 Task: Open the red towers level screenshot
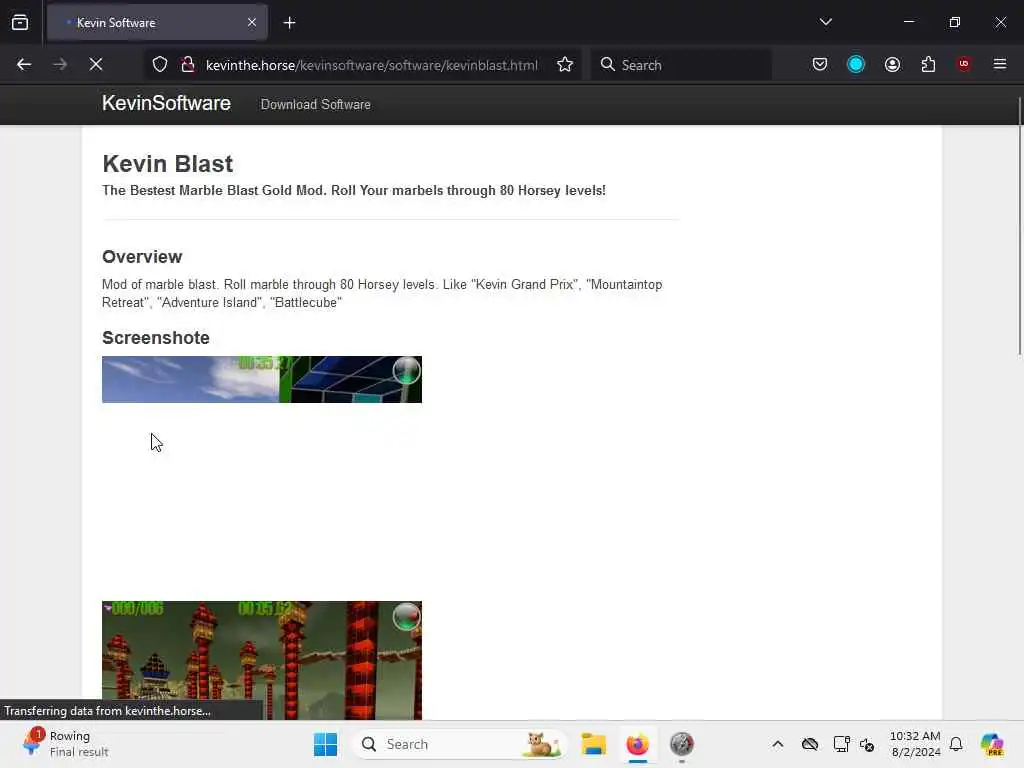(x=262, y=660)
